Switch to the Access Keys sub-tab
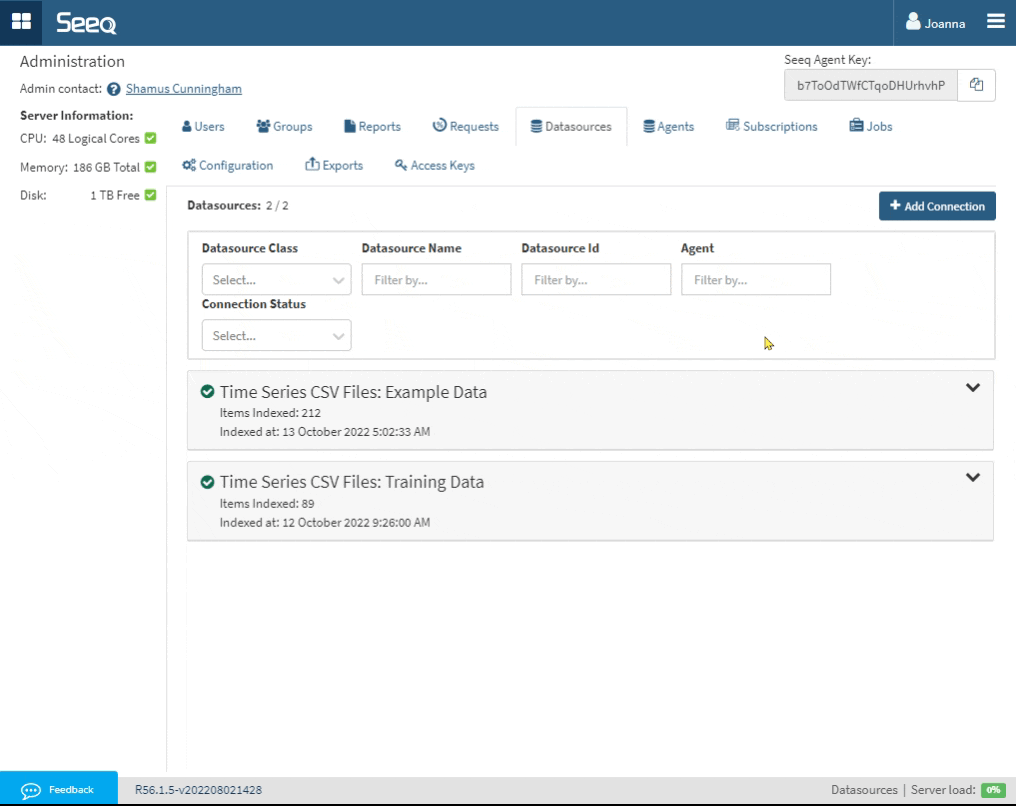 [434, 165]
